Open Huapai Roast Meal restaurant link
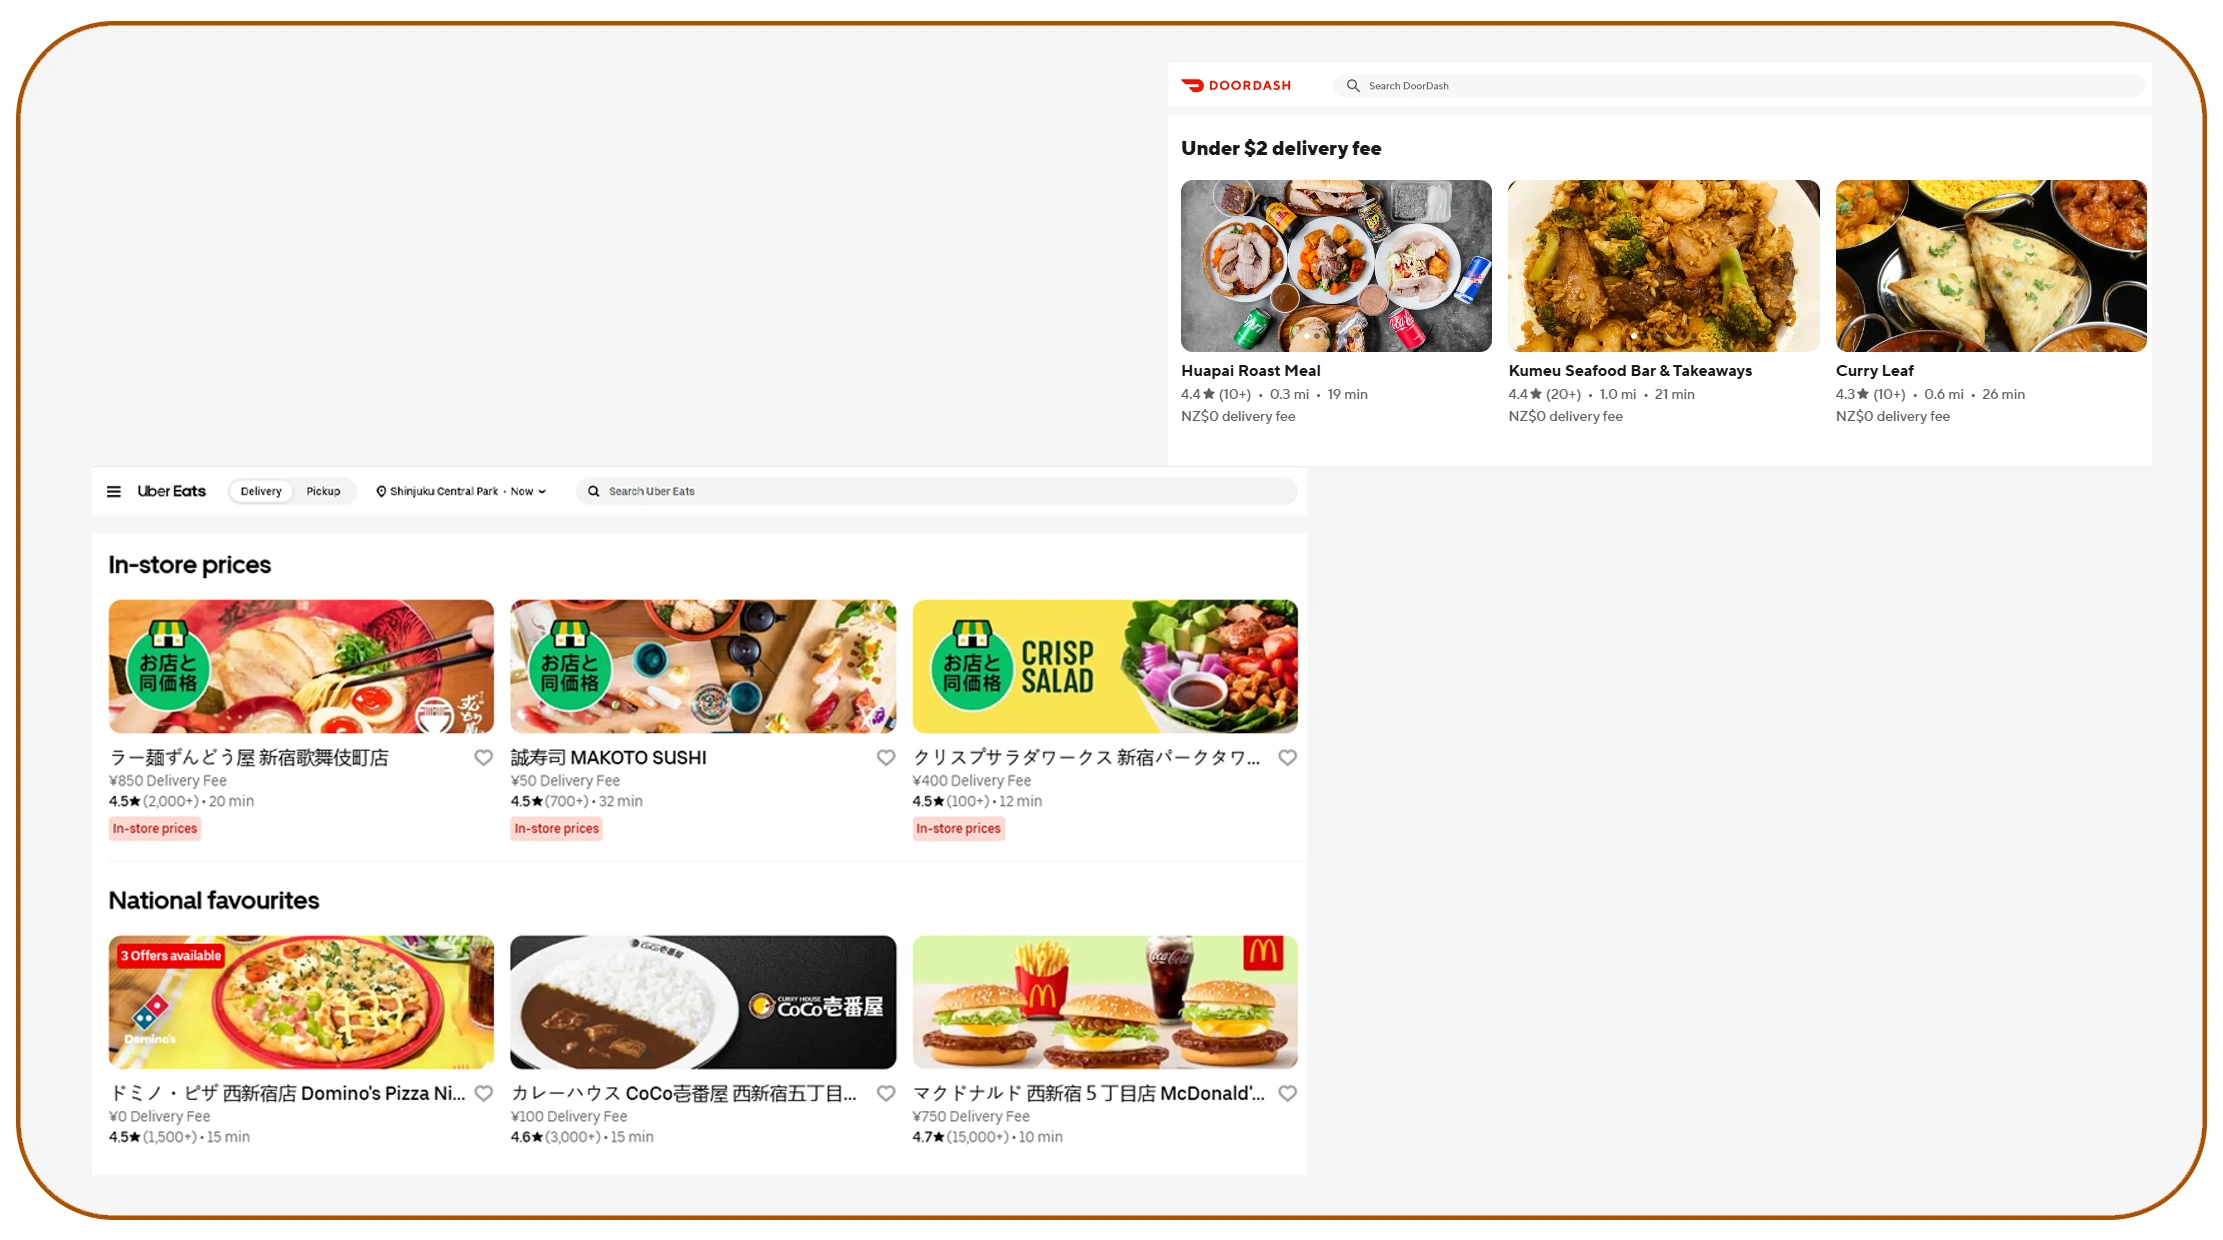This screenshot has width=2223, height=1240. [x=1250, y=371]
